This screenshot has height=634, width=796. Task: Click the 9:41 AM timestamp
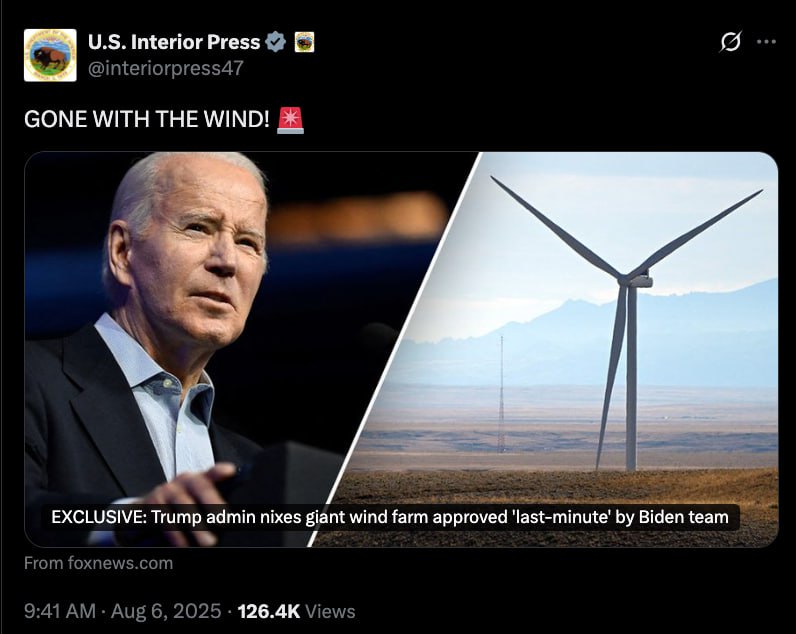click(x=60, y=611)
